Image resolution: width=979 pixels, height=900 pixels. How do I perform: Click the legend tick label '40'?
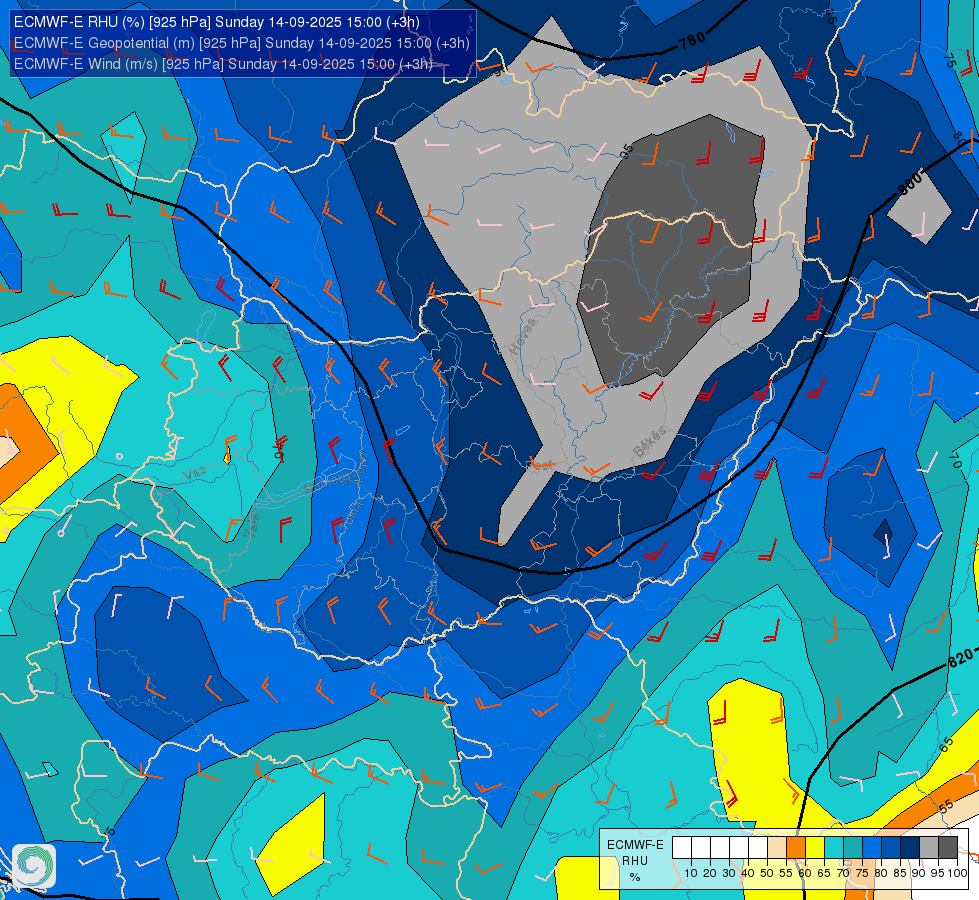click(x=748, y=873)
